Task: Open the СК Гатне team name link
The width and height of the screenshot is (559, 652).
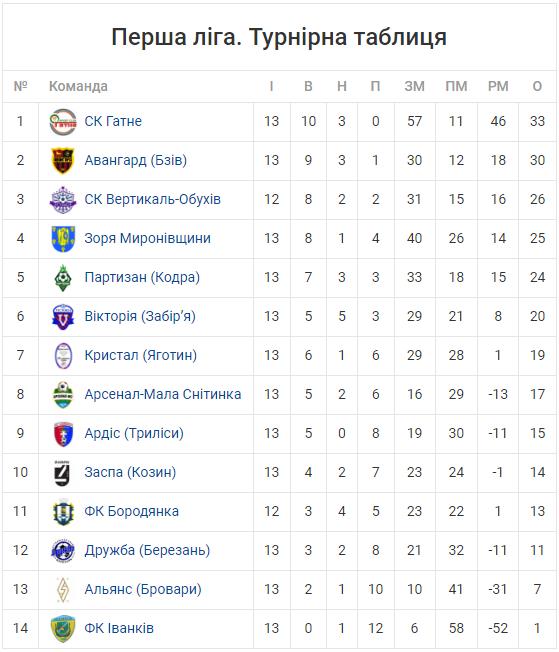Action: [x=113, y=121]
